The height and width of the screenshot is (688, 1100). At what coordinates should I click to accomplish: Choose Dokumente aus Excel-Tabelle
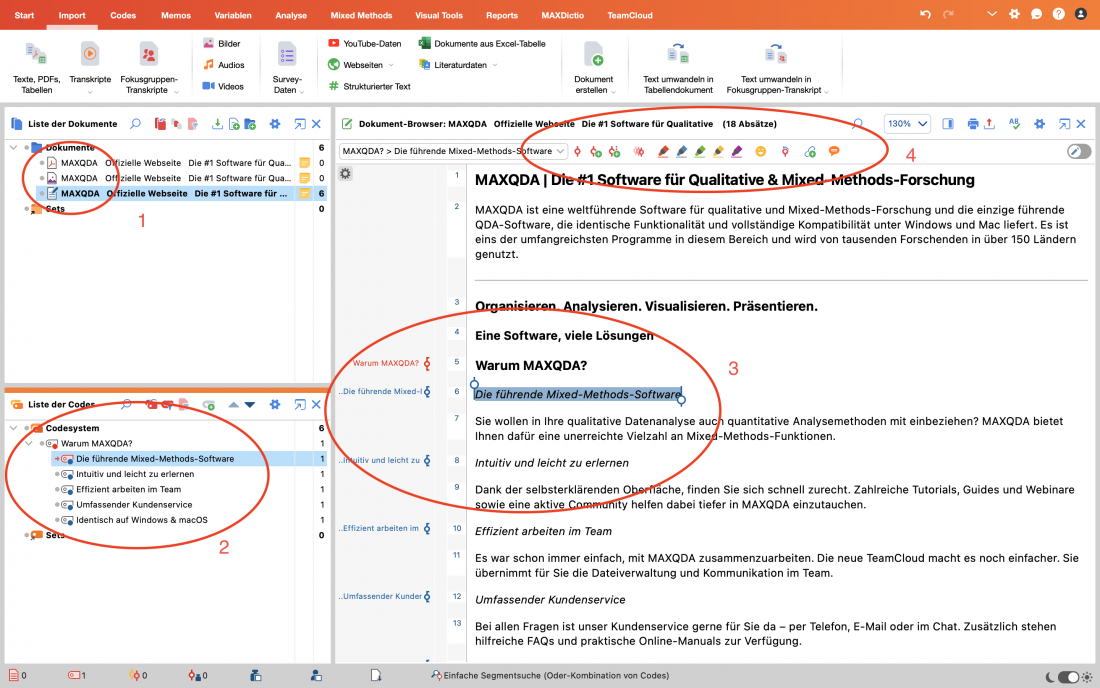pyautogui.click(x=482, y=43)
